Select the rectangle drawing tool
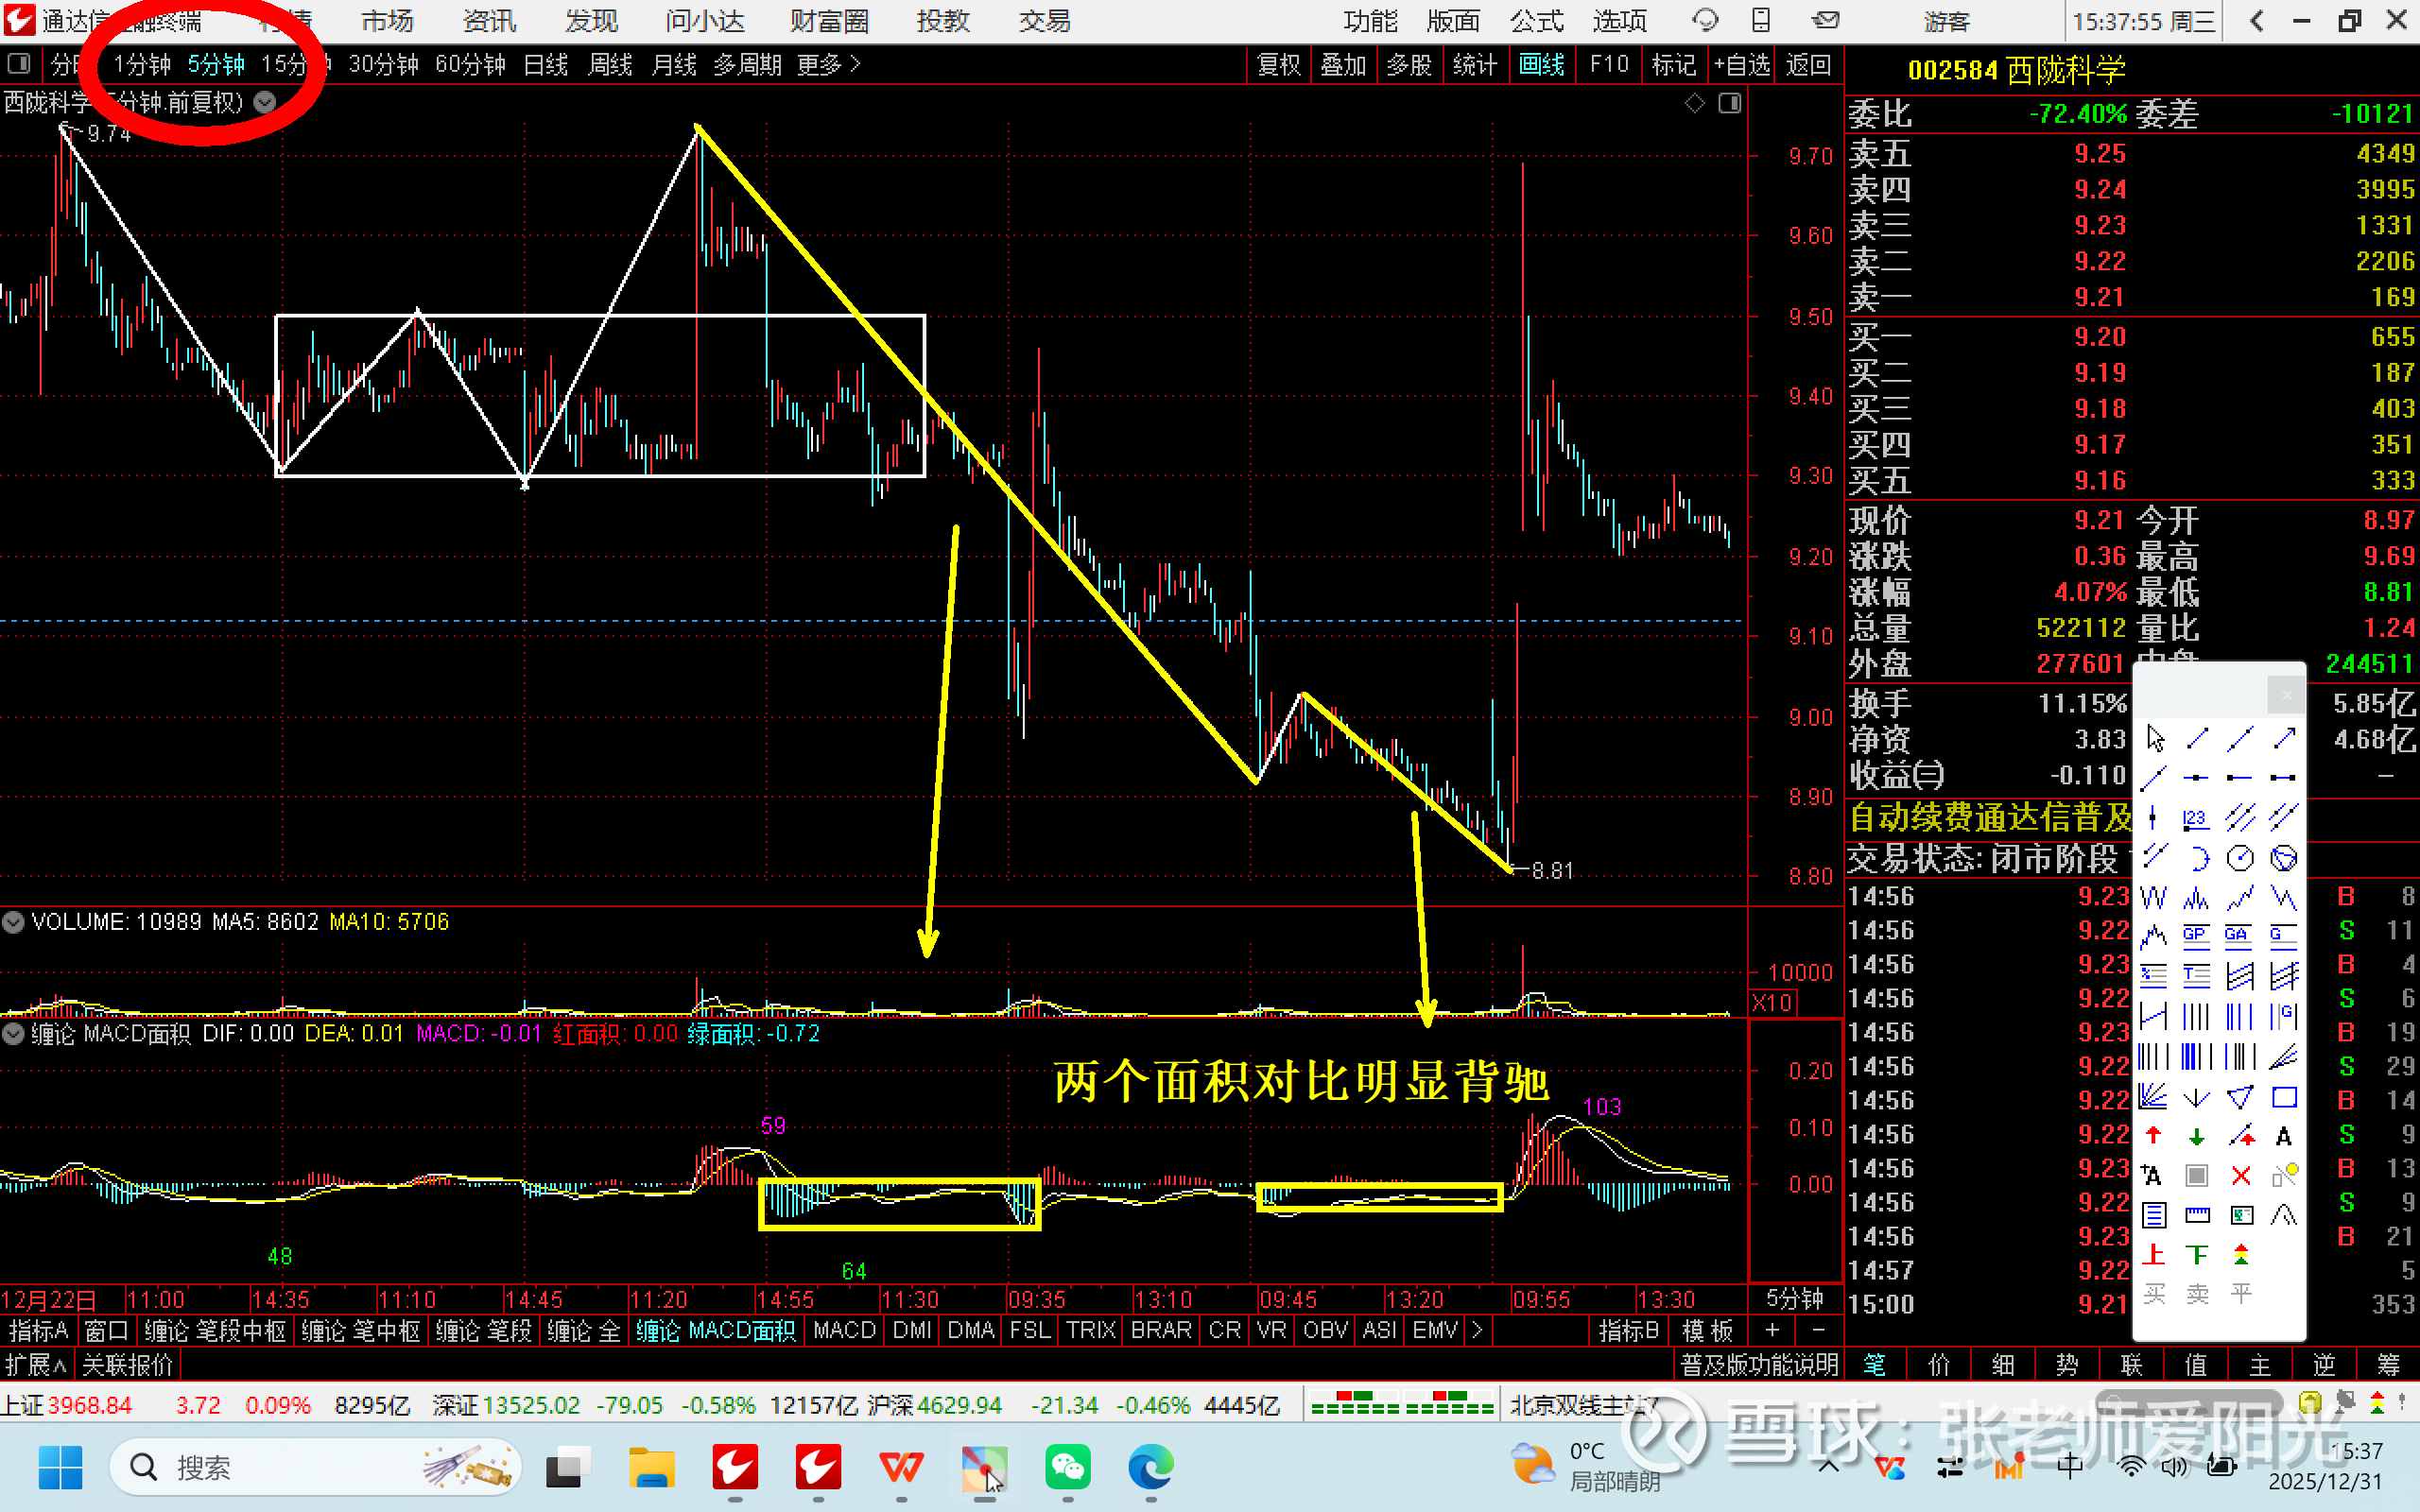 2284,1098
